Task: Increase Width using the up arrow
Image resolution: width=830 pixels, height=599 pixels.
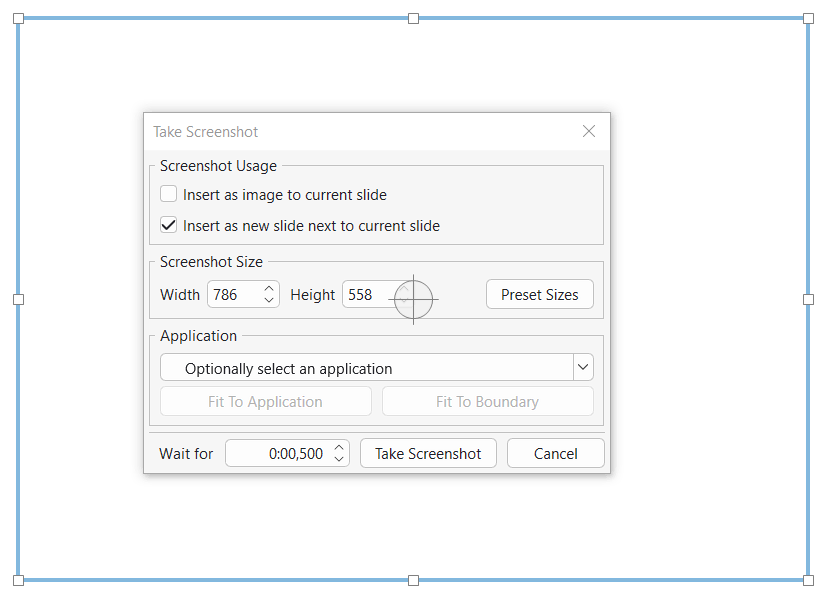Action: [x=269, y=289]
